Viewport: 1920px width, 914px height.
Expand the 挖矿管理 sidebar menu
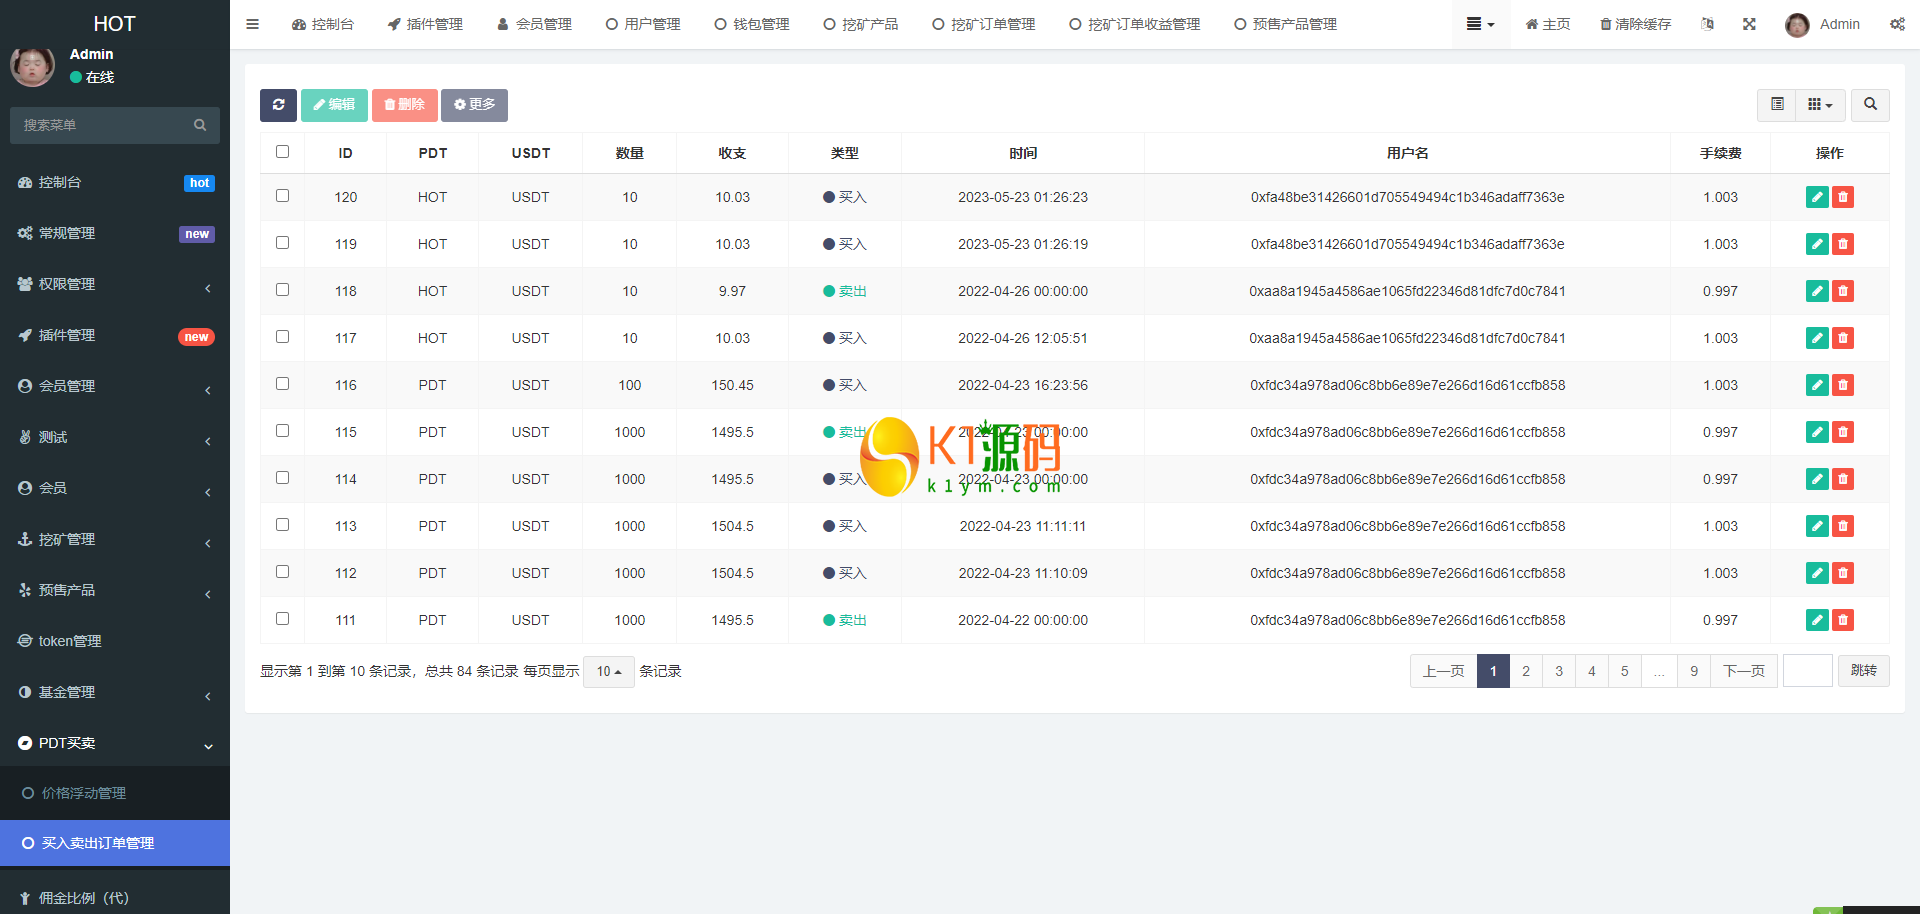[115, 539]
